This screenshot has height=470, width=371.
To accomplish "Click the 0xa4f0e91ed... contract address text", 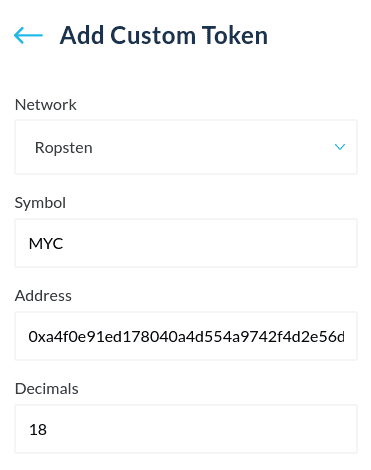I will 186,337.
